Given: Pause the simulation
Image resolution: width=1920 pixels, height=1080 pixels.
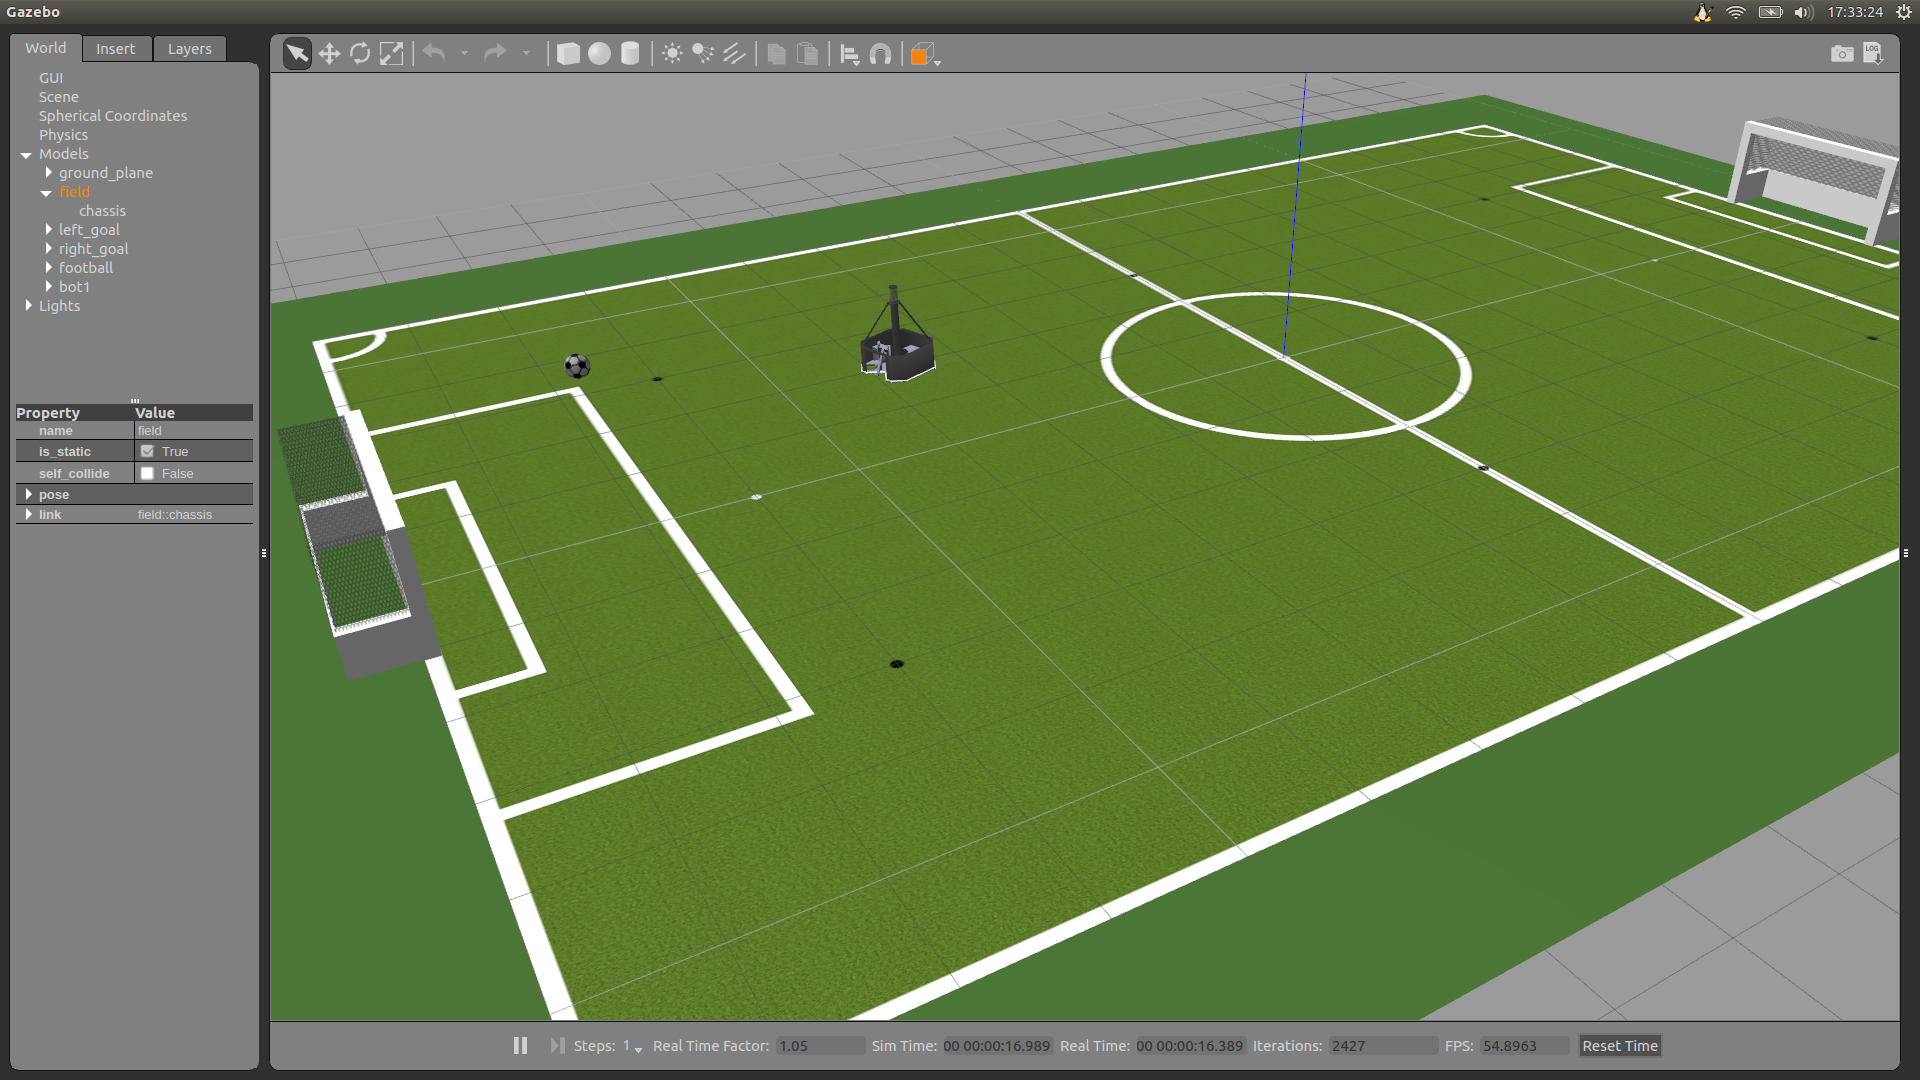Looking at the screenshot, I should click(x=520, y=1045).
